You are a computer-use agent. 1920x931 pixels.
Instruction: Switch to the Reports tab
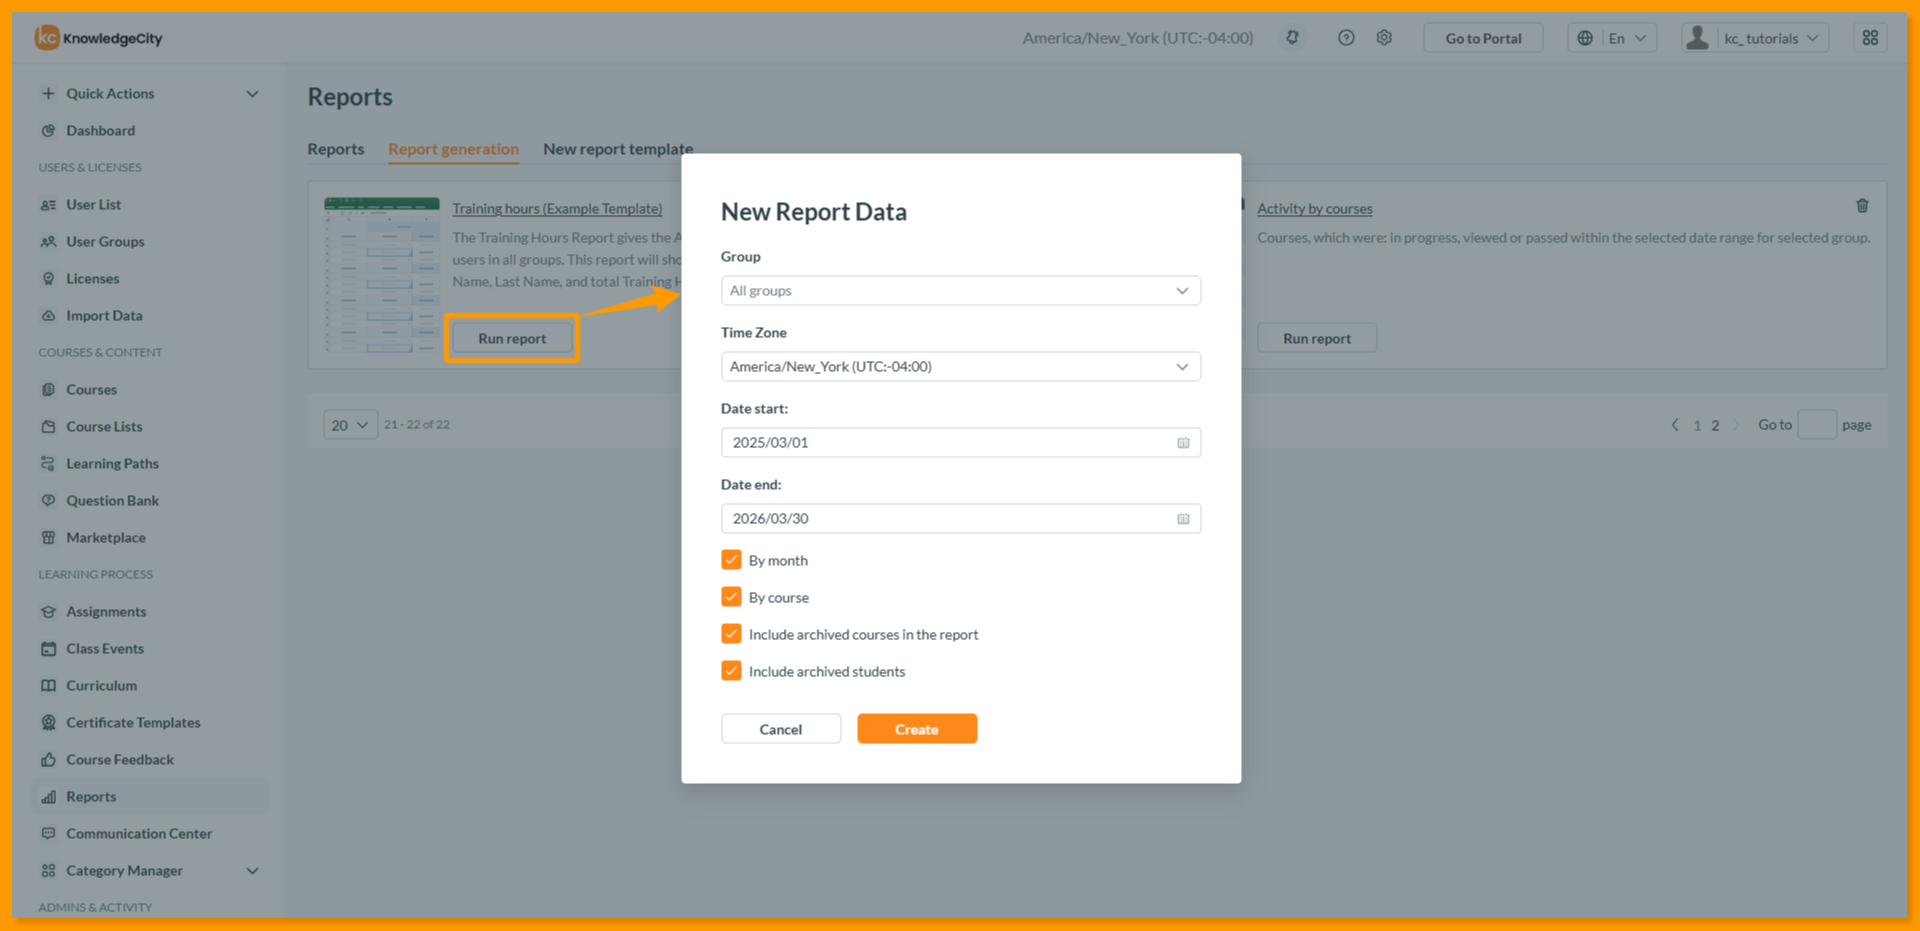pyautogui.click(x=336, y=149)
